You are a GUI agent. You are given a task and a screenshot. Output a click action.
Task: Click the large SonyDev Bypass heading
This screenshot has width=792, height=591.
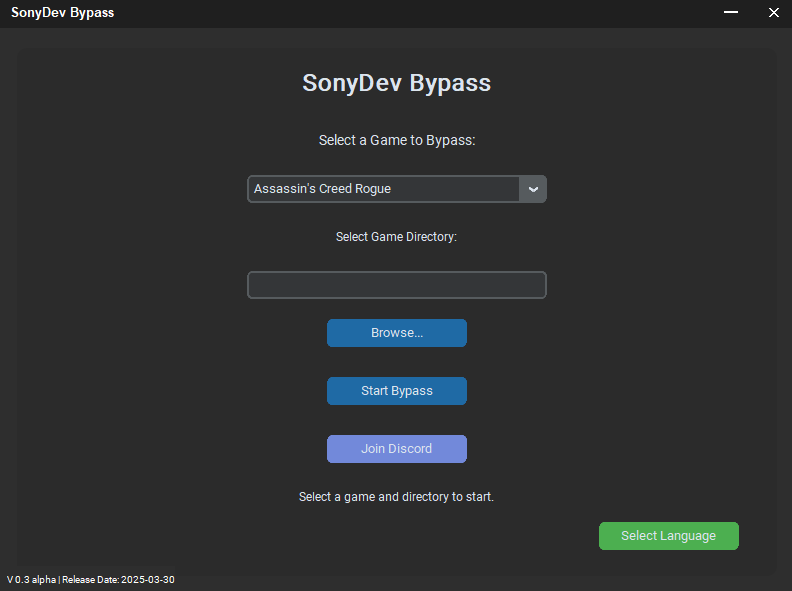pos(397,83)
